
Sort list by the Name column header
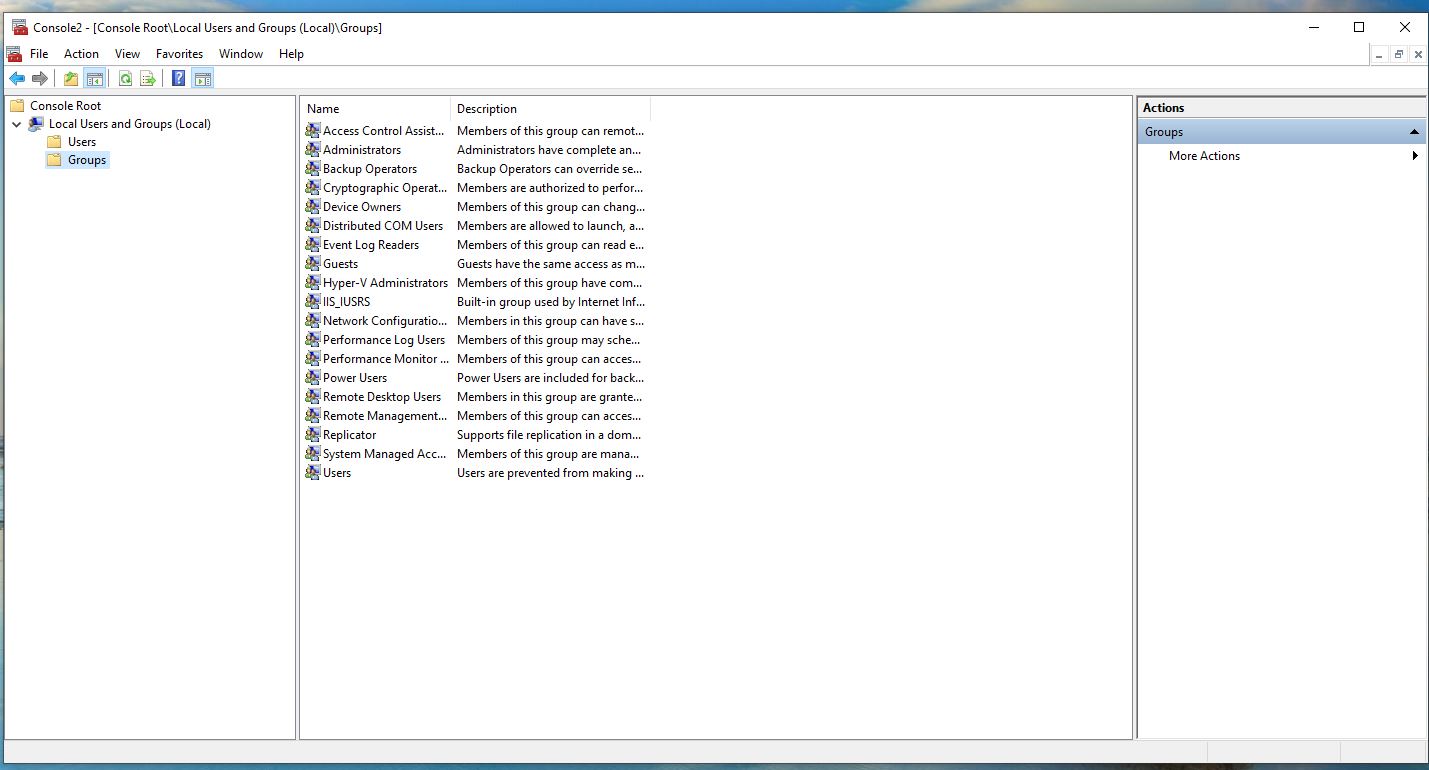[375, 109]
